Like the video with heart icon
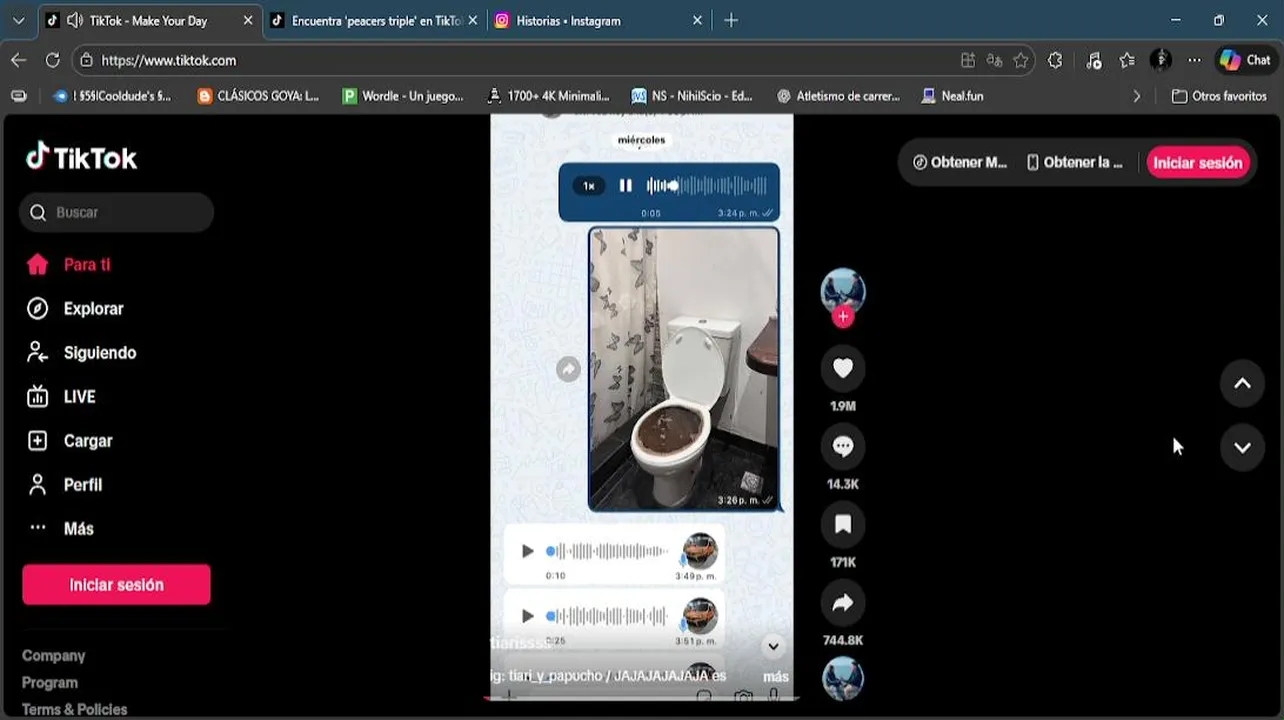The width and height of the screenshot is (1284, 720). pyautogui.click(x=843, y=369)
